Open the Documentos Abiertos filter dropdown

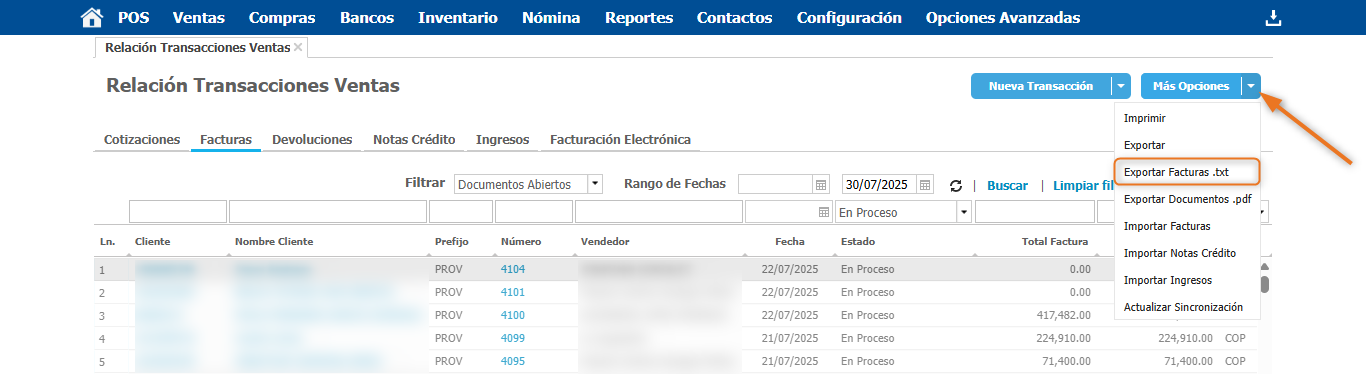(595, 184)
